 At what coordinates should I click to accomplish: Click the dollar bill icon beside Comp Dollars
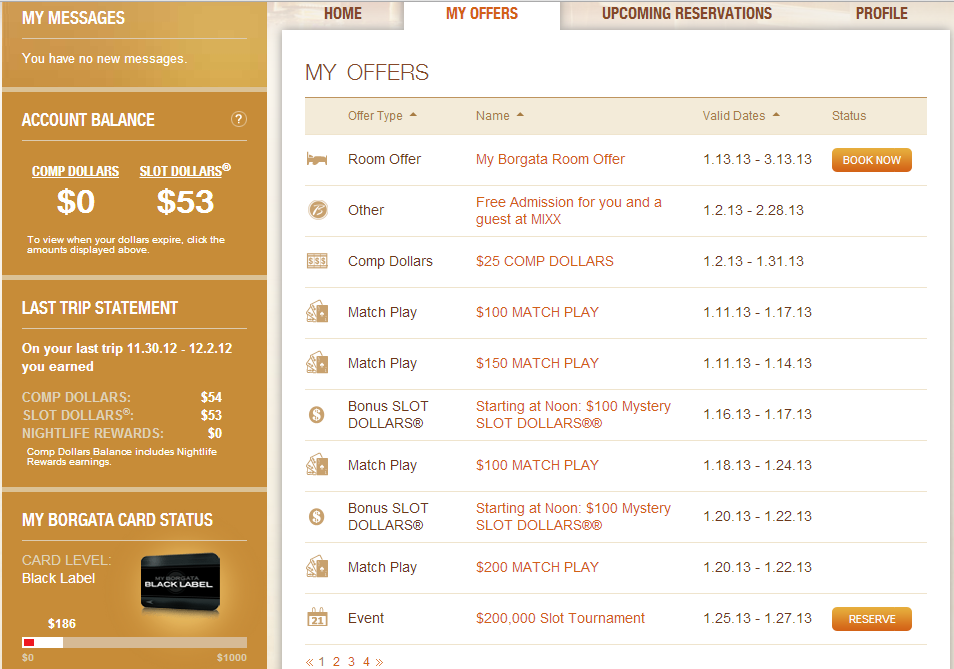coord(317,261)
